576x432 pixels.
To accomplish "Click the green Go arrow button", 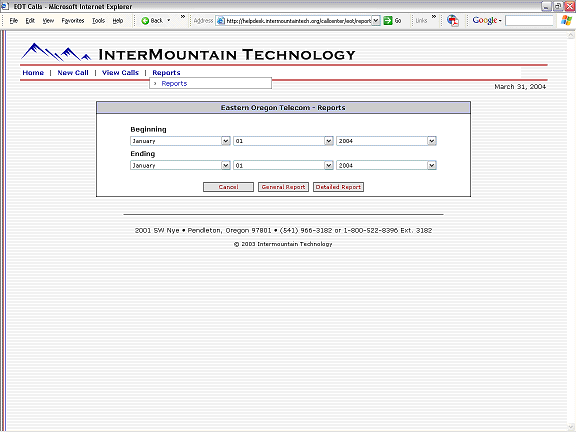I will click(388, 21).
